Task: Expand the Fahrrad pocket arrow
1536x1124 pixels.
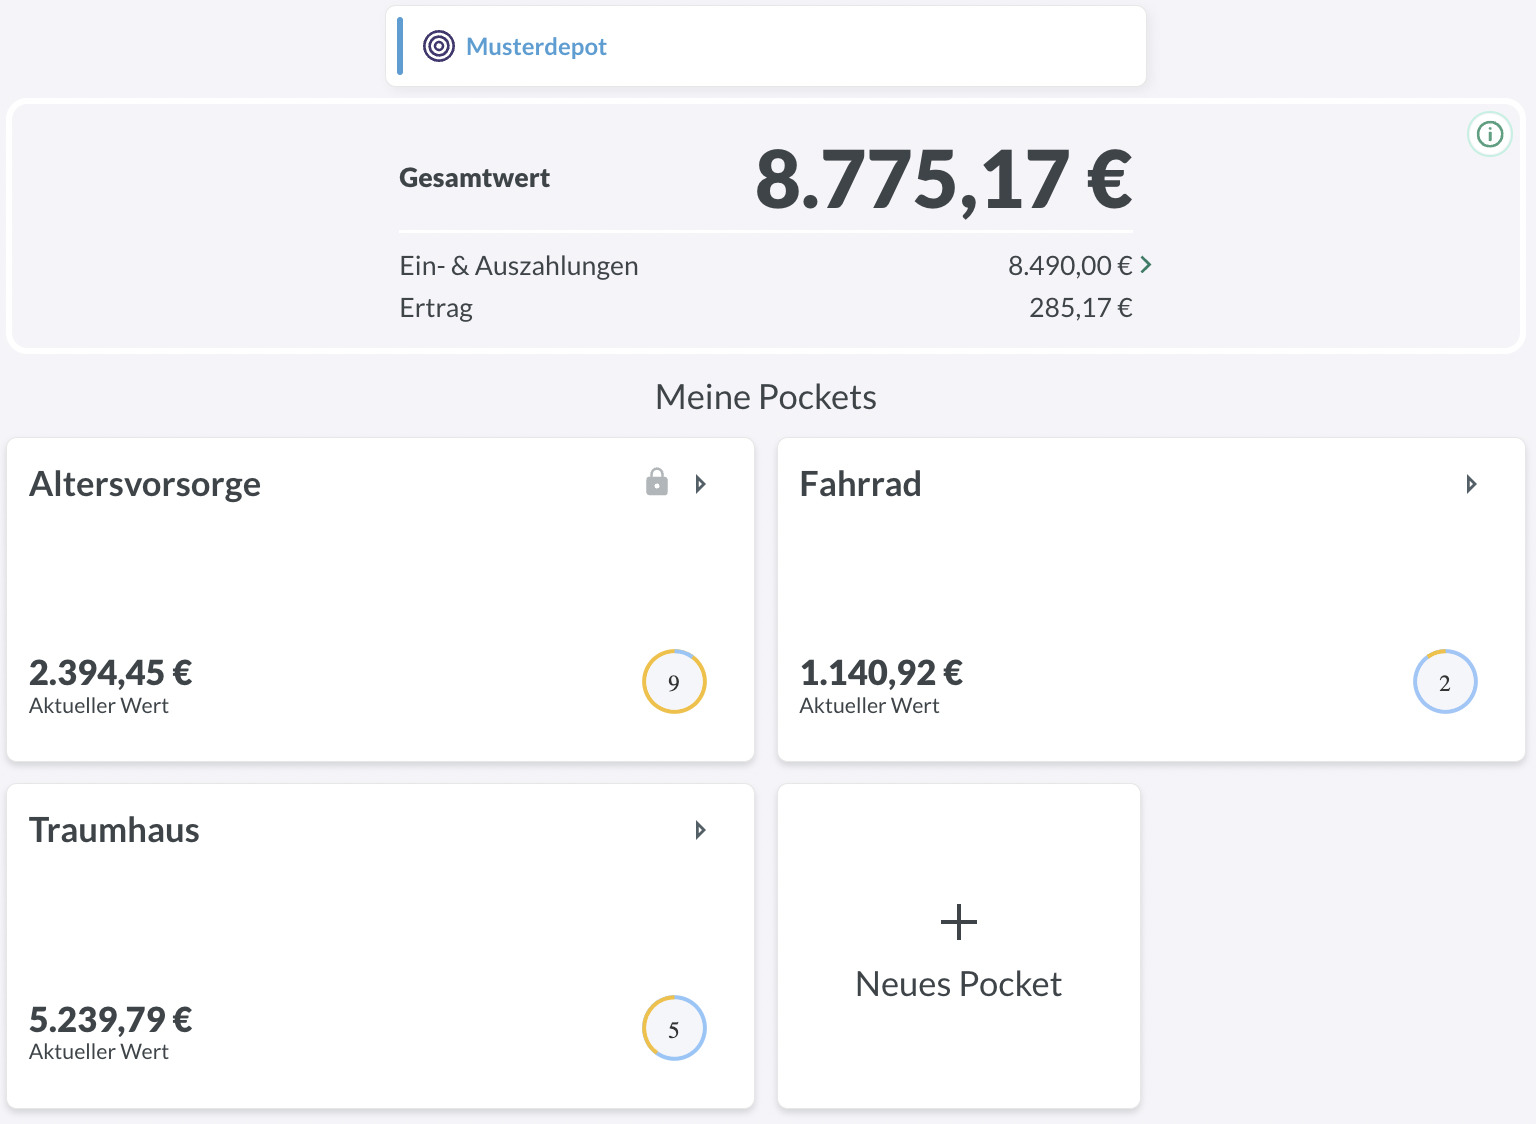Action: [x=1471, y=484]
